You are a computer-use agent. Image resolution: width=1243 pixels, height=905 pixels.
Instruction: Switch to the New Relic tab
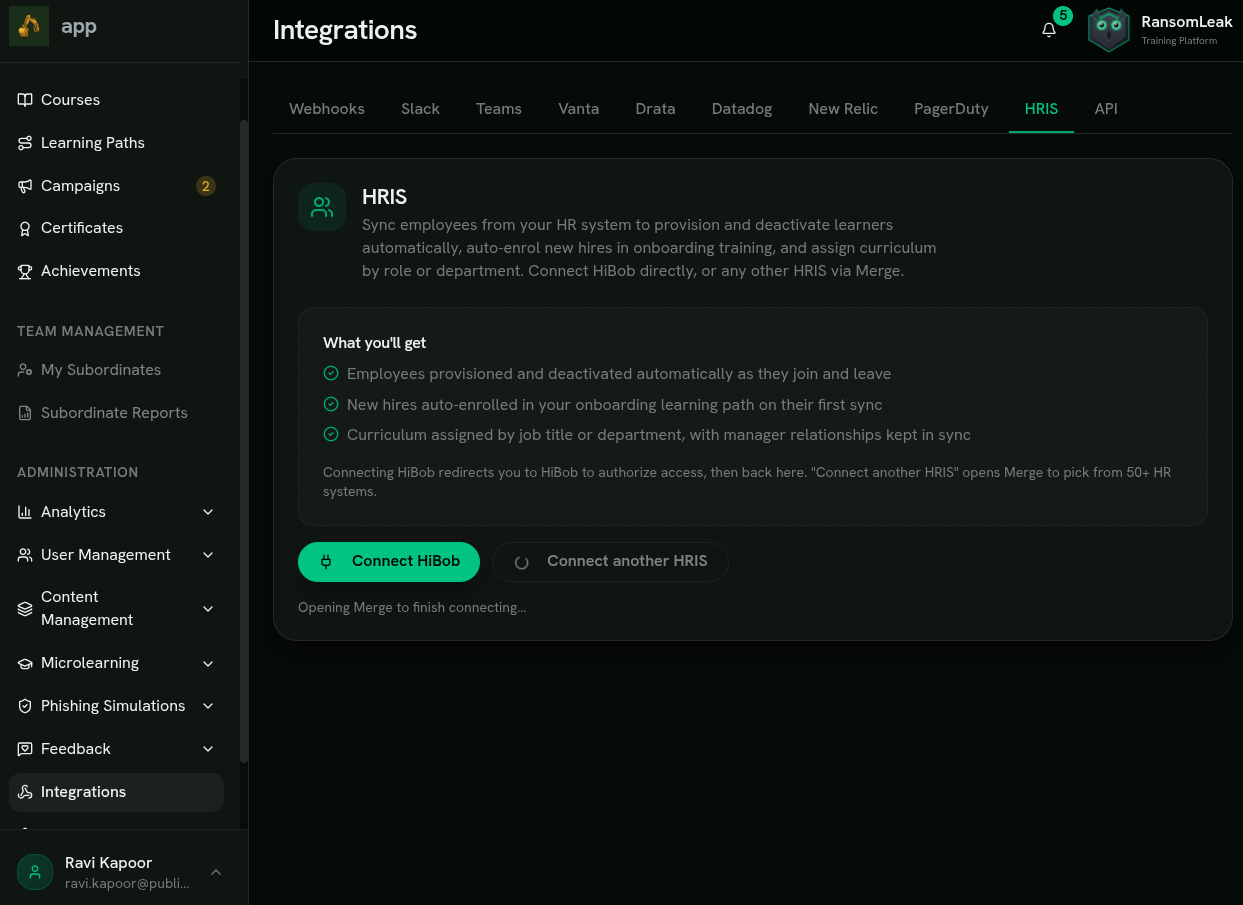pyautogui.click(x=843, y=109)
